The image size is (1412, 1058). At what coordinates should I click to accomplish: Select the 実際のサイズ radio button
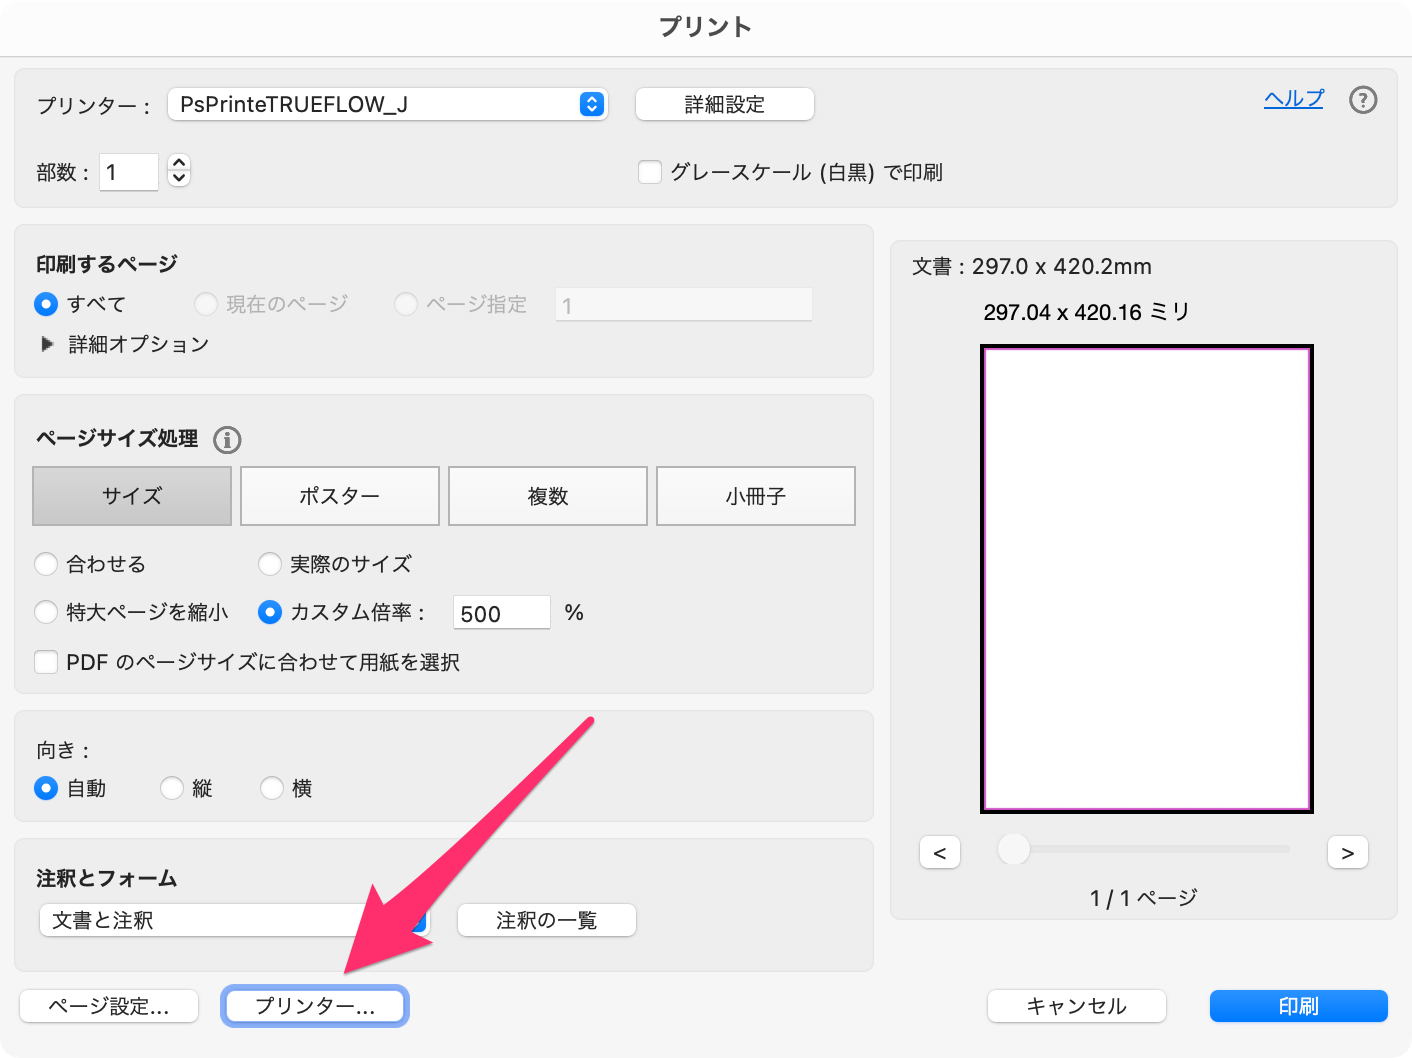point(270,564)
